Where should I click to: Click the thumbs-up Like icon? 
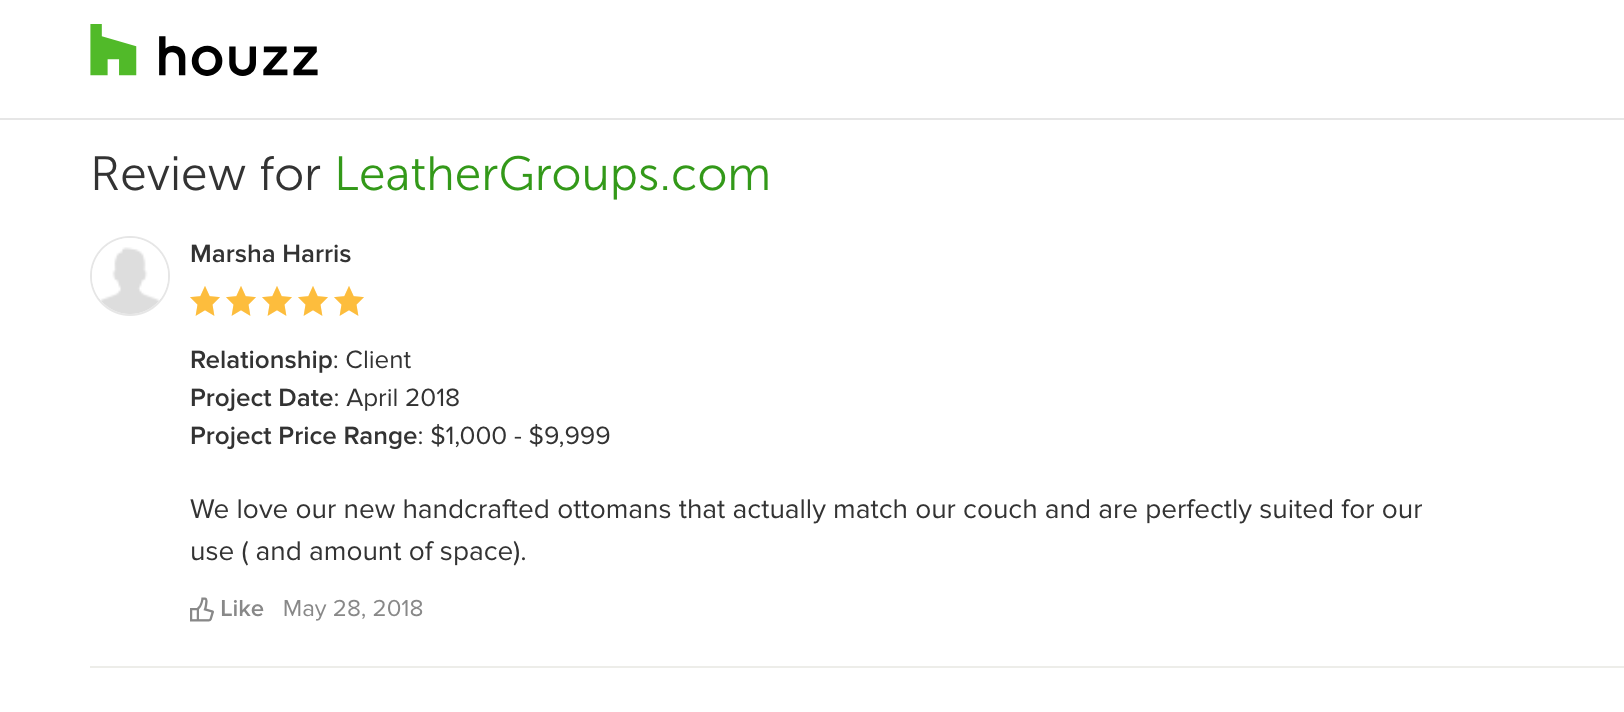(x=201, y=609)
